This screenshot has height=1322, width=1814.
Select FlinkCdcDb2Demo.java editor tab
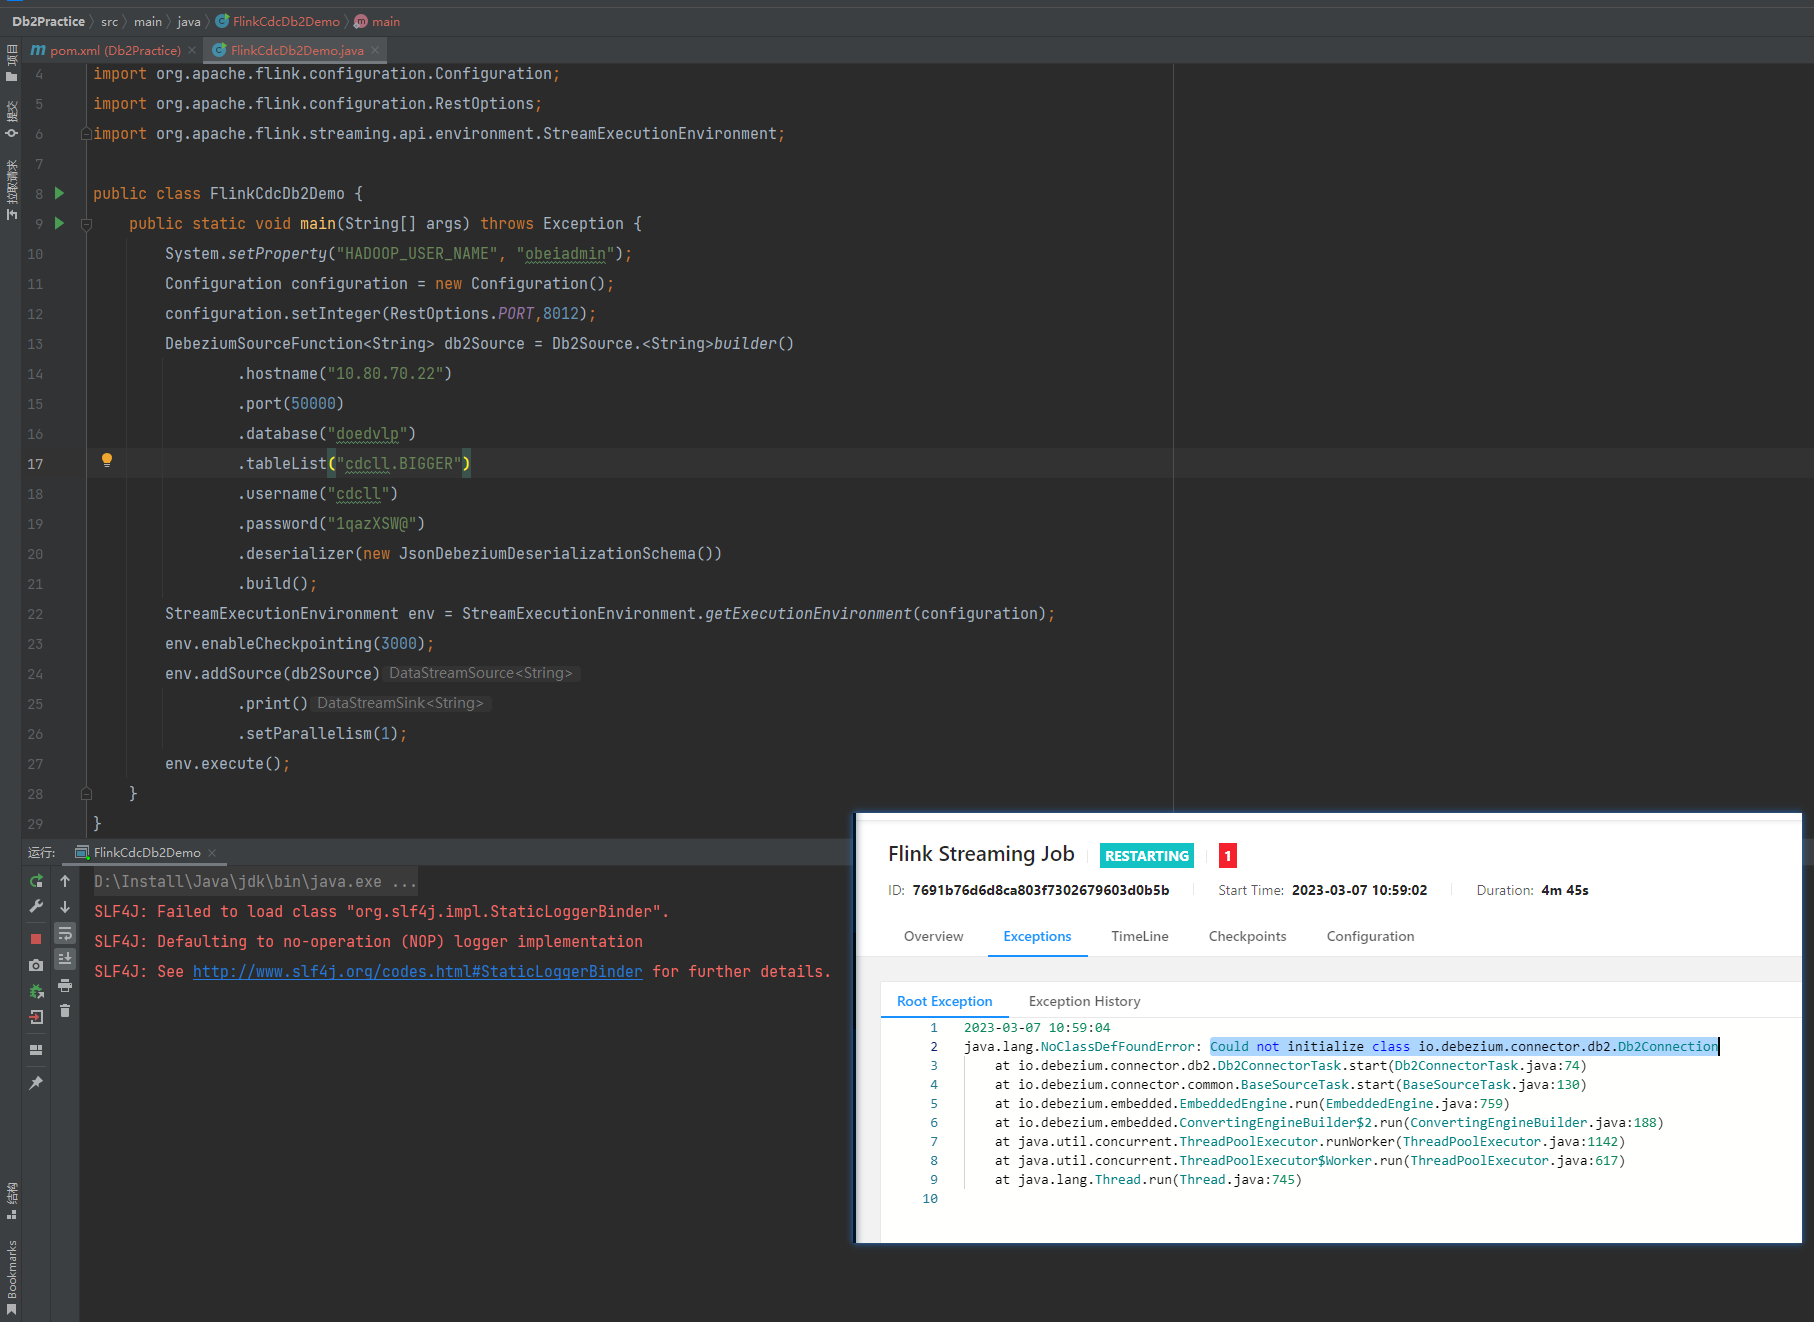297,50
